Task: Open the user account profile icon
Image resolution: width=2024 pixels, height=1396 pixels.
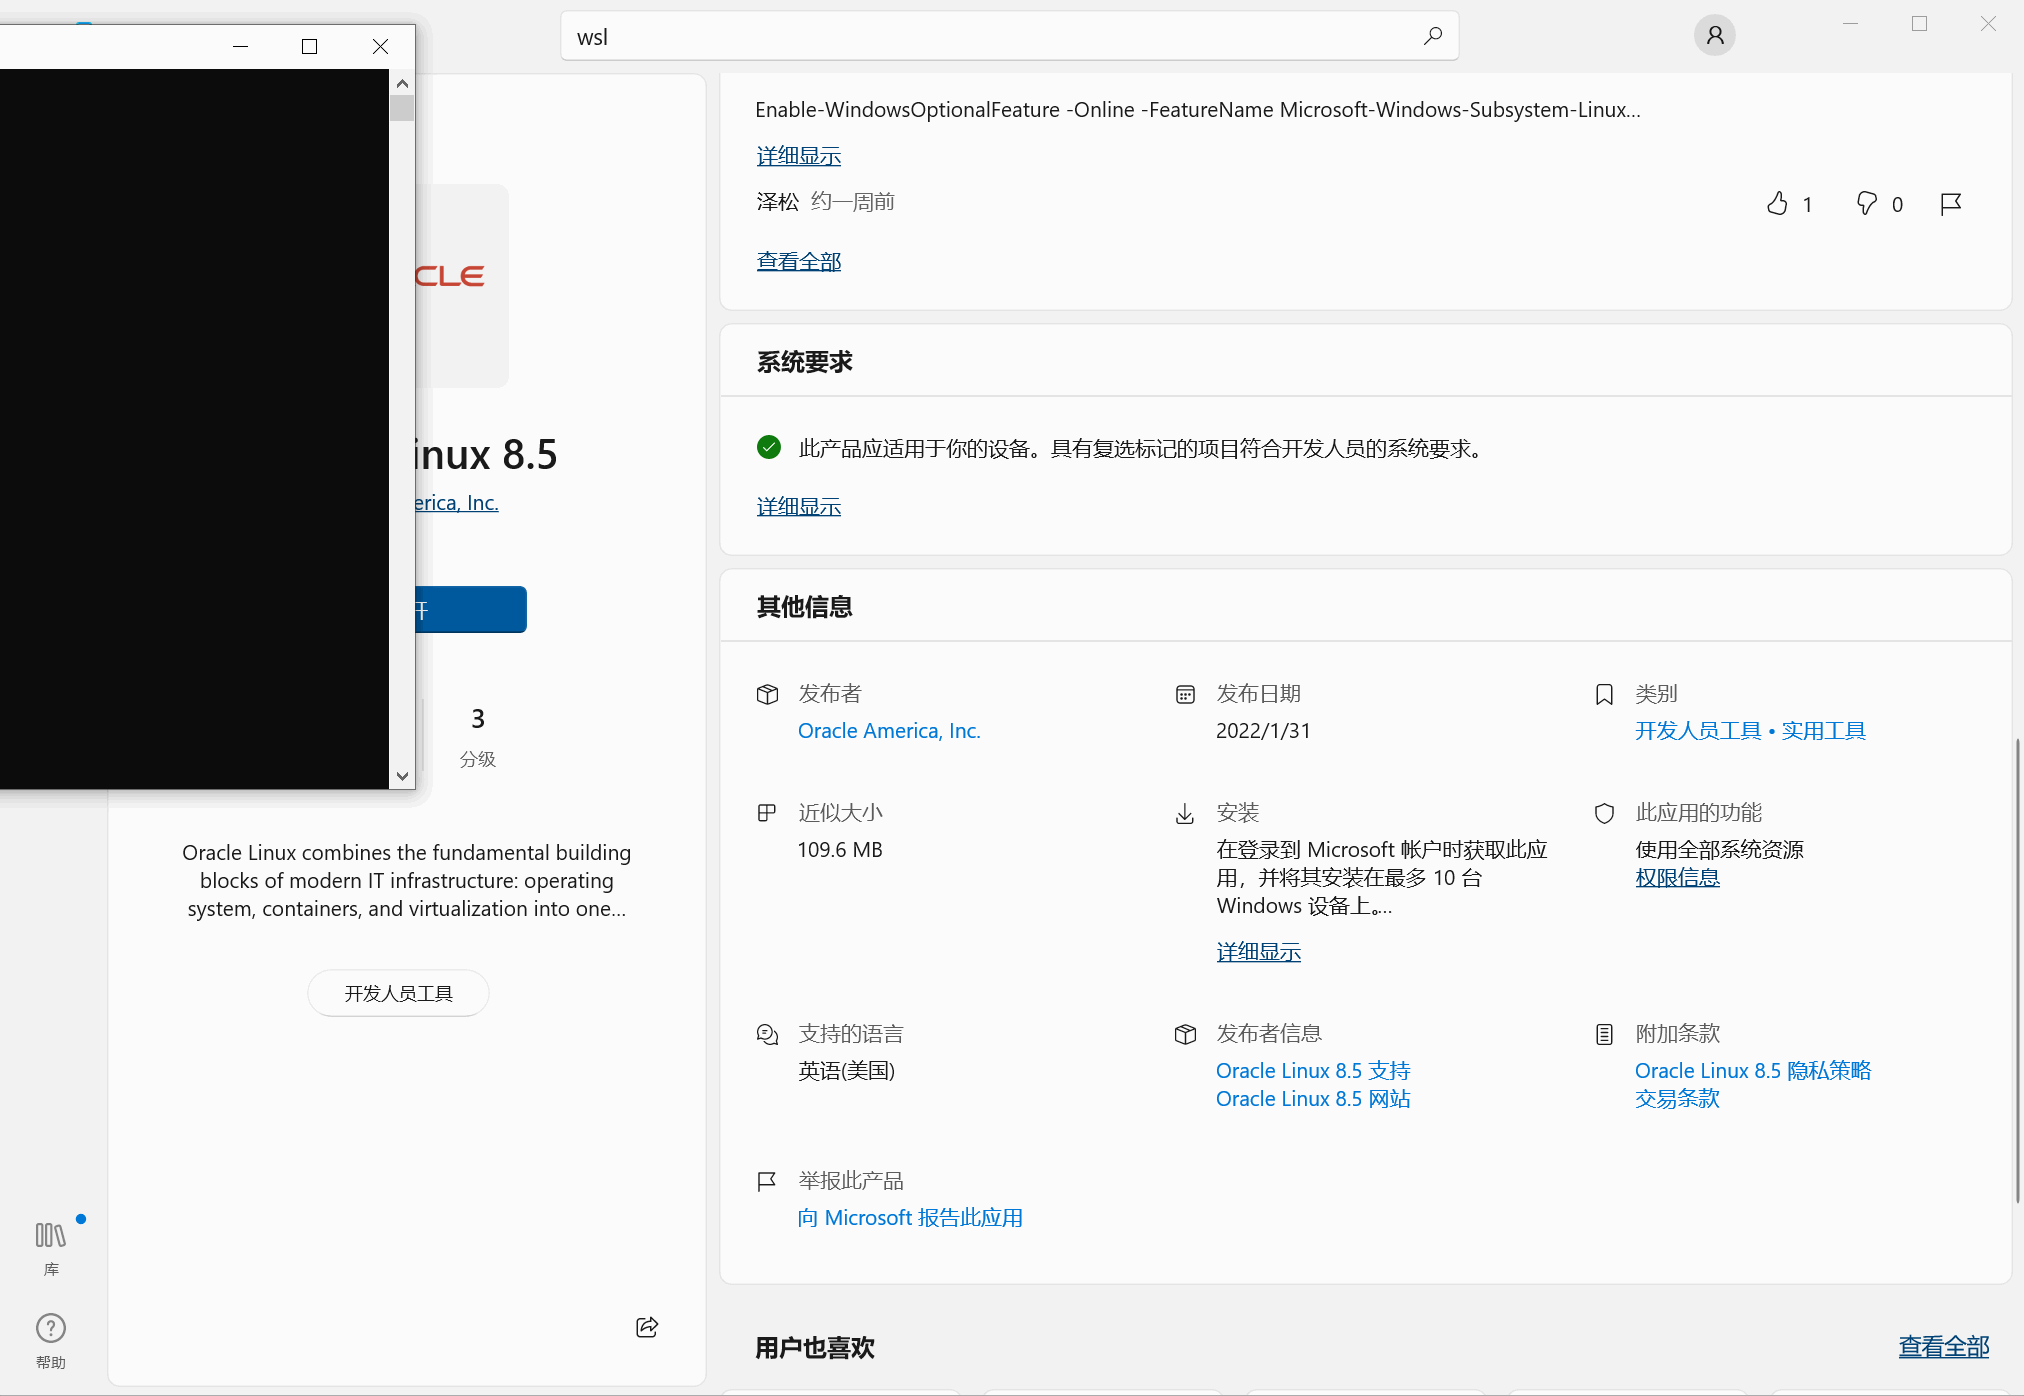Action: coord(1715,35)
